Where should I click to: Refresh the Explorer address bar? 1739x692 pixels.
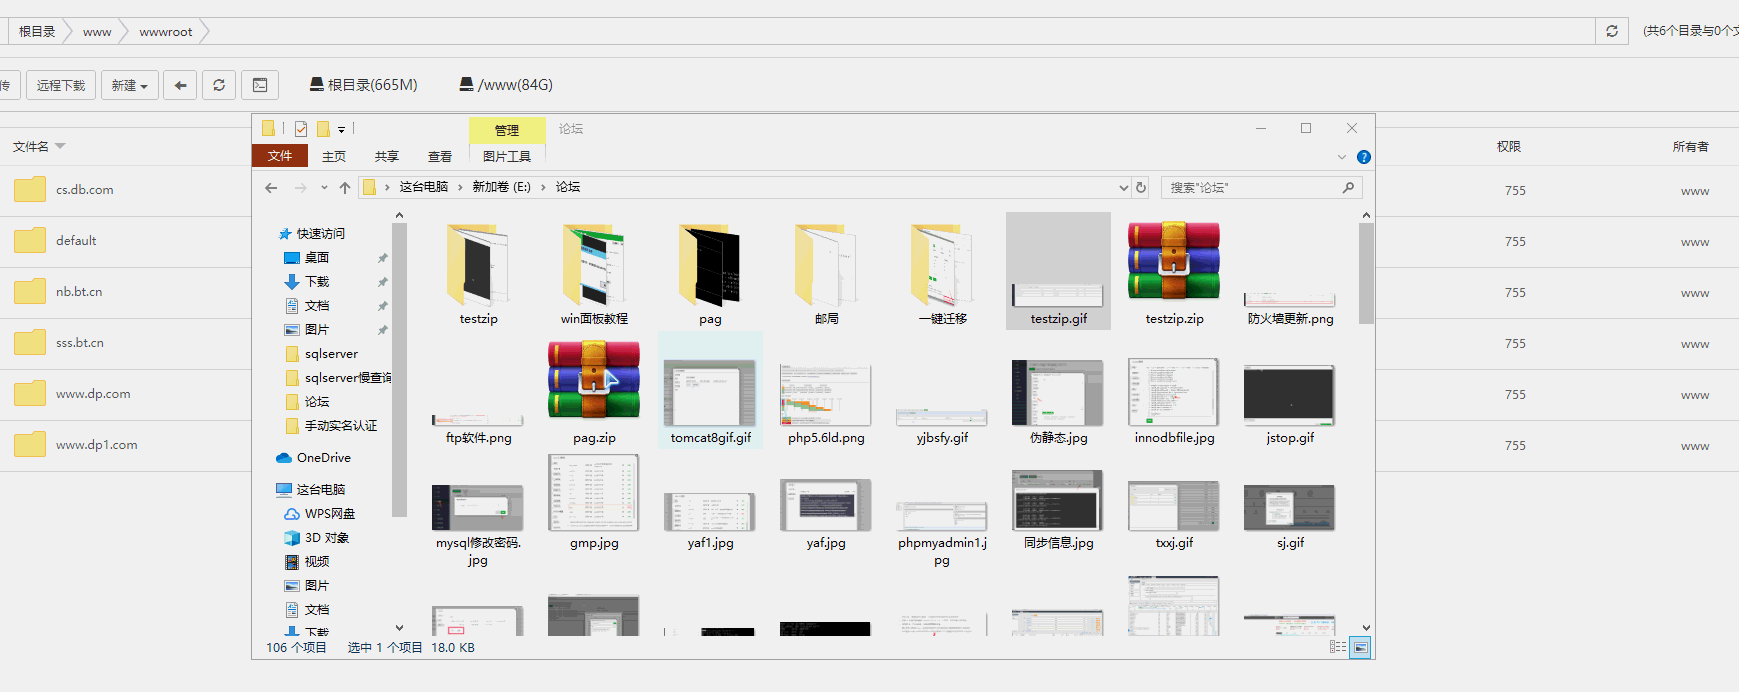(x=1141, y=188)
